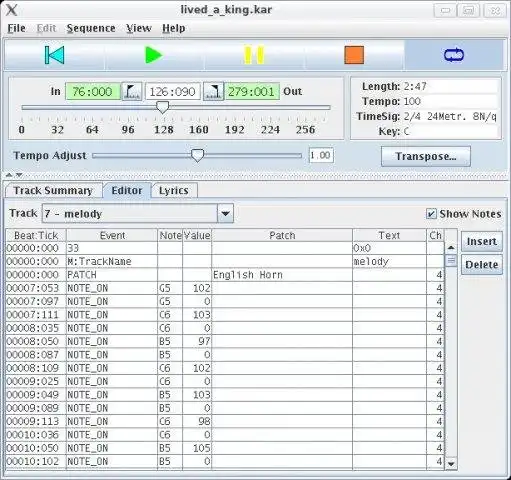Click the Transpose... button
511x480 pixels.
tap(426, 156)
